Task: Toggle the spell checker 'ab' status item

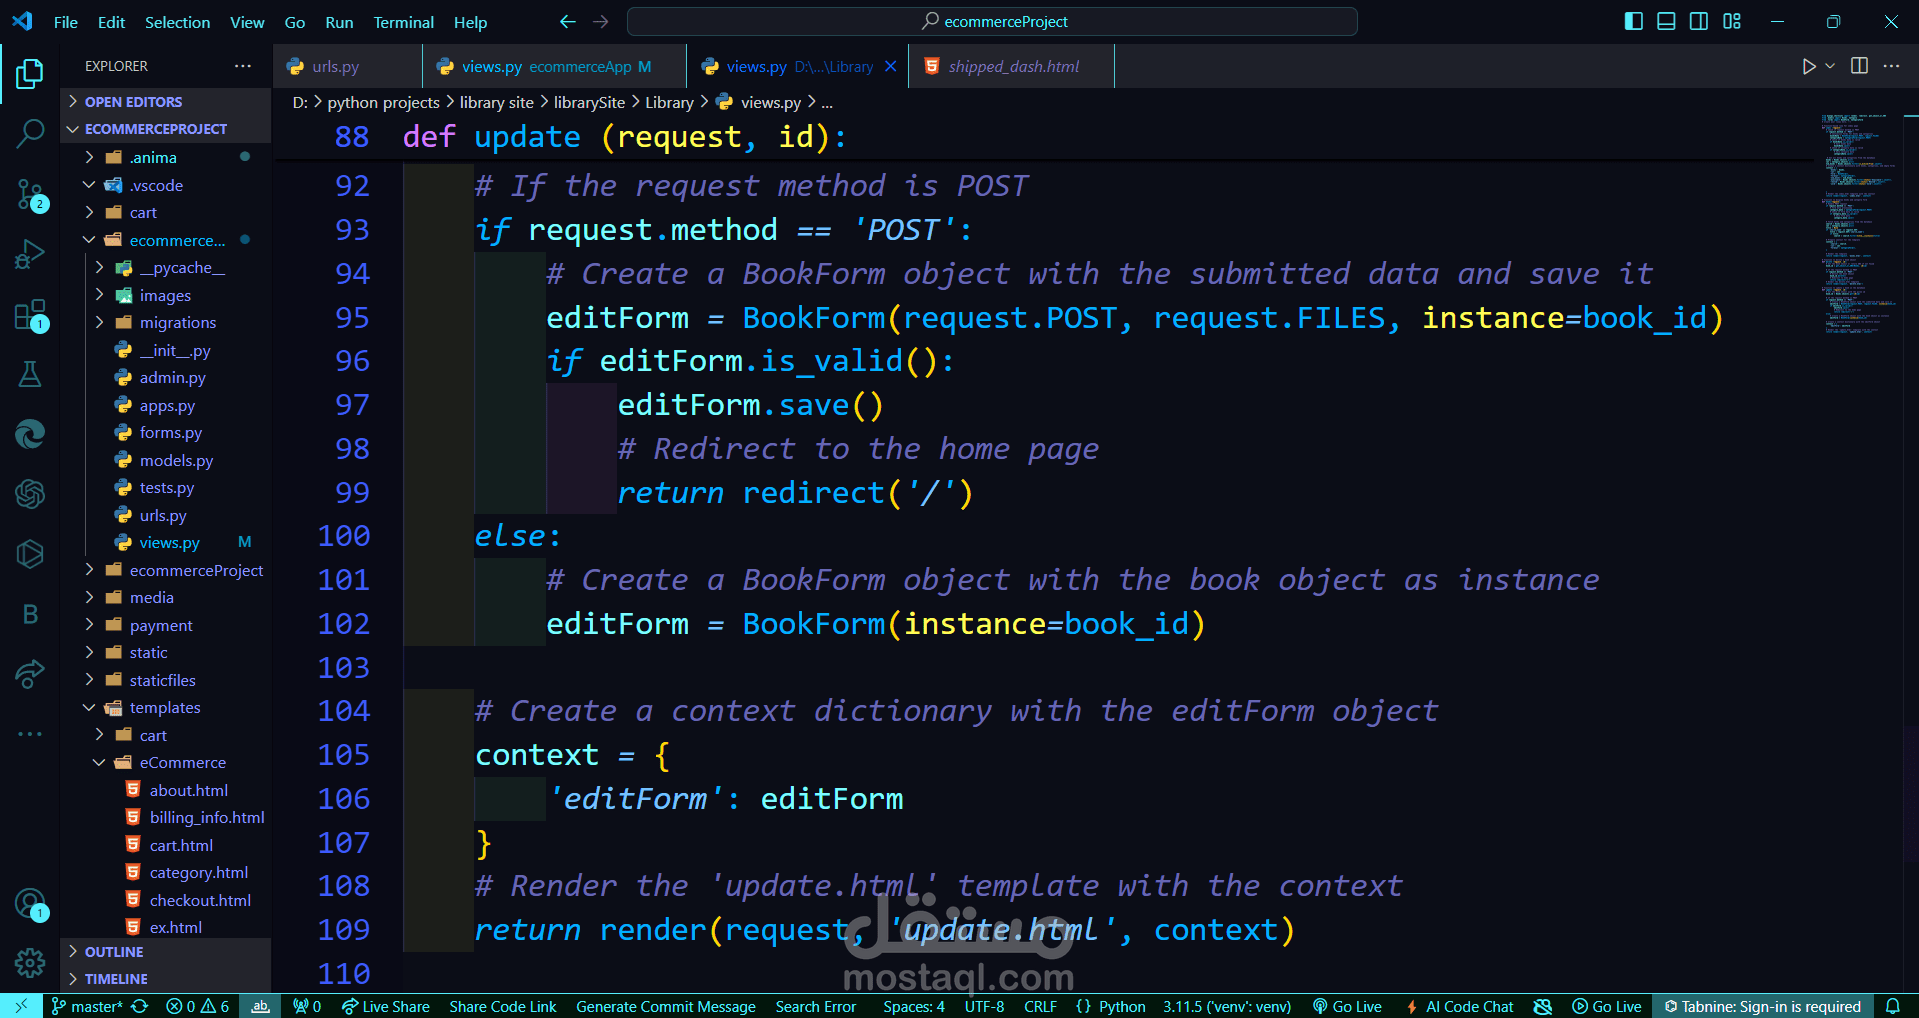Action: click(260, 1006)
